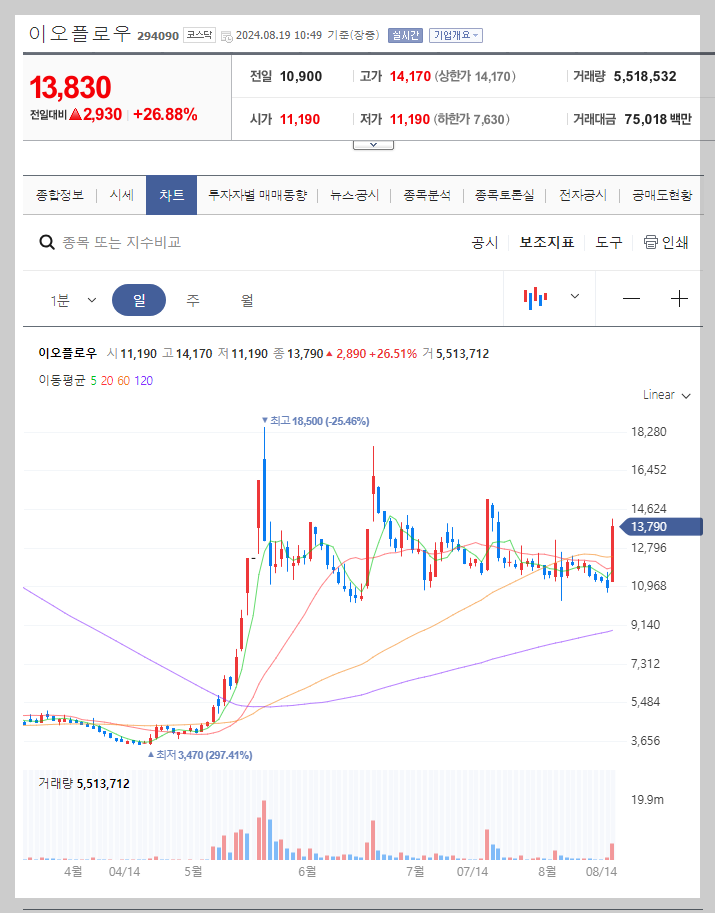Open the Linear scale dropdown
The width and height of the screenshot is (715, 913).
(666, 395)
